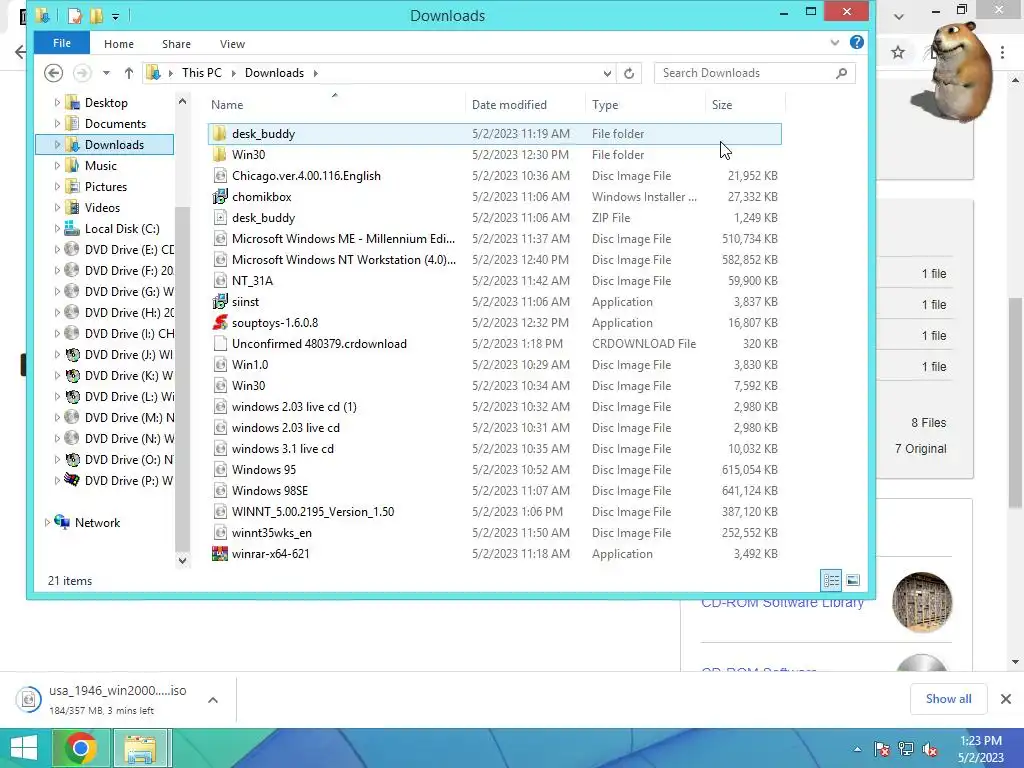
Task: Click the network tray icon
Action: pos(906,749)
